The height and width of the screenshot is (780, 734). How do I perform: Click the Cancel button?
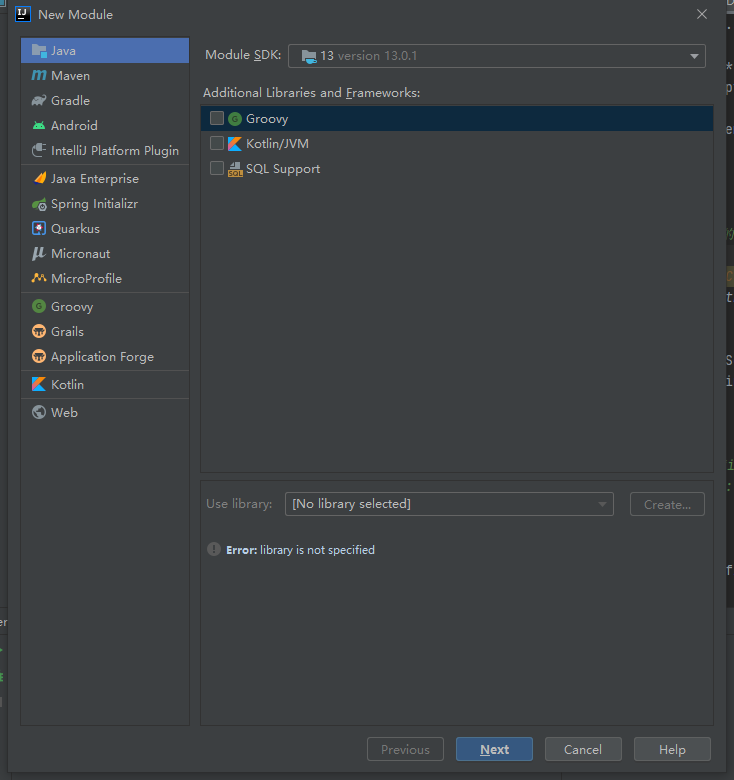[x=583, y=749]
